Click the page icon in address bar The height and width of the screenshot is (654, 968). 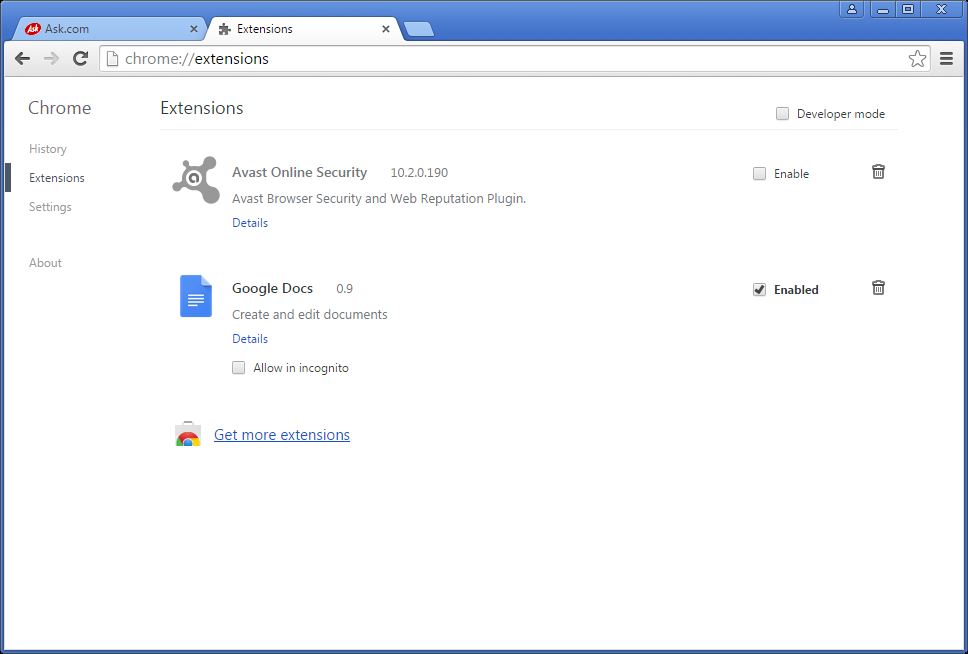coord(112,59)
